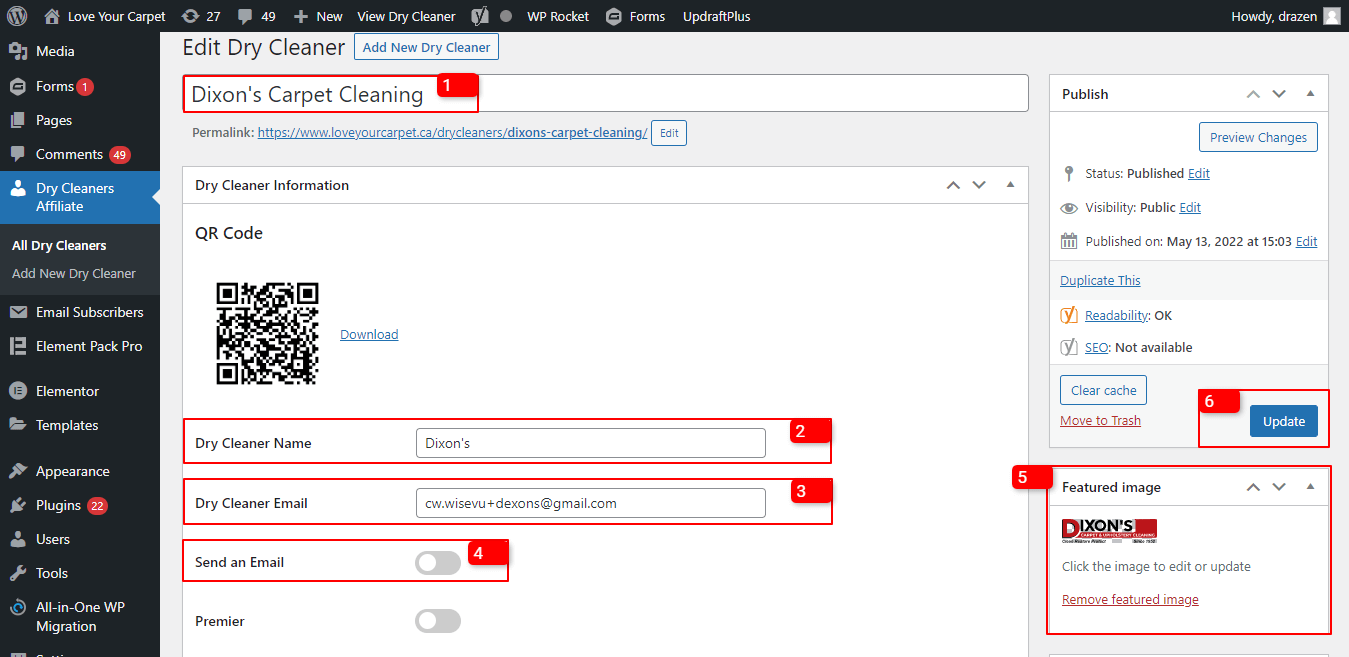Click the drazen user avatar
This screenshot has height=657, width=1349.
1331,16
